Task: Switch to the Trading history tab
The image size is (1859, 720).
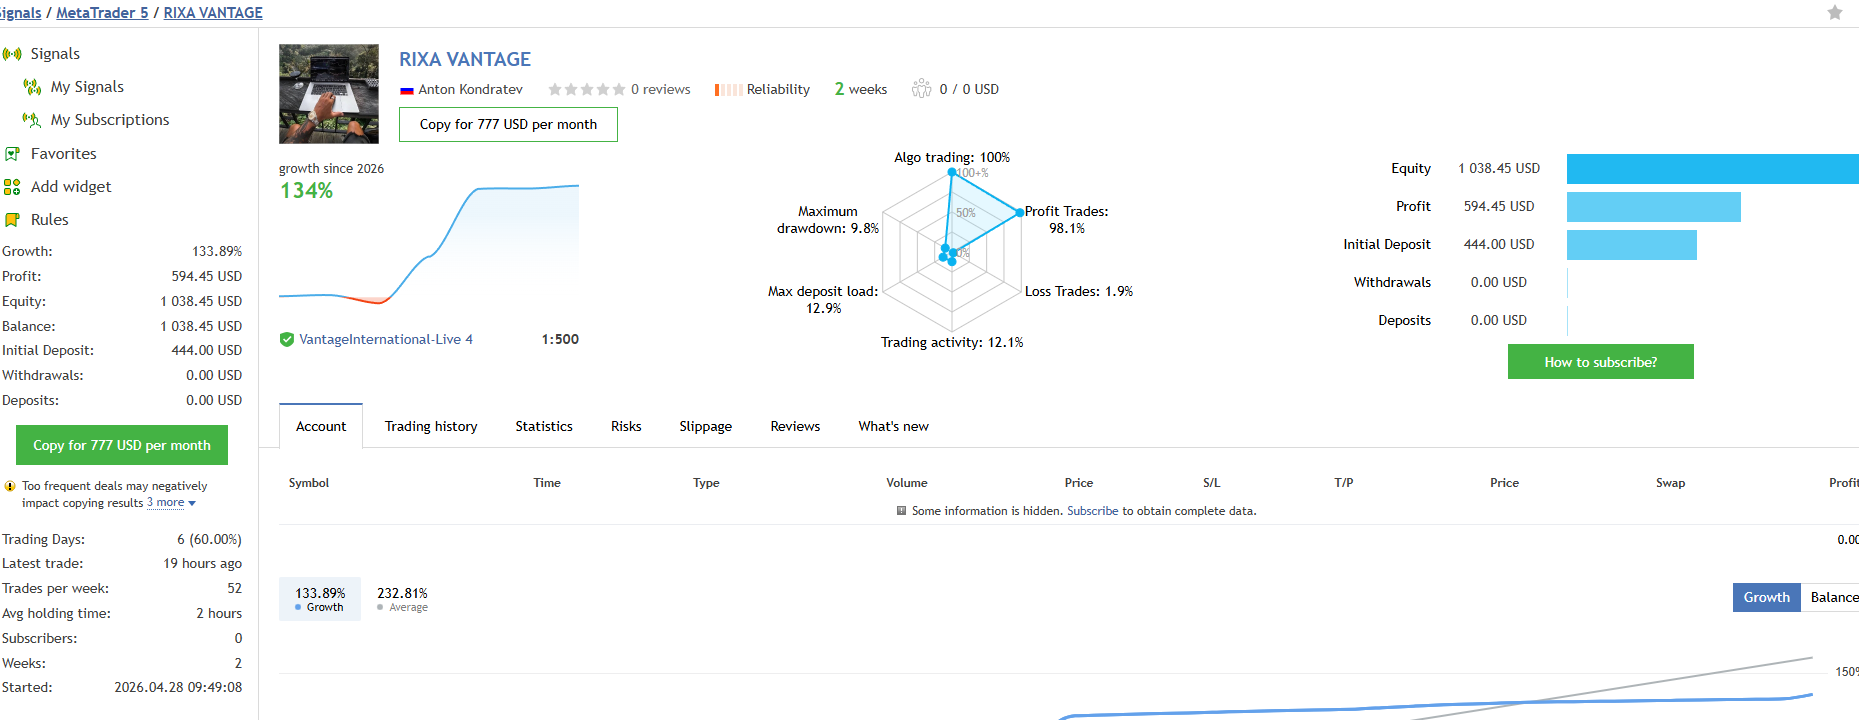Action: (431, 426)
